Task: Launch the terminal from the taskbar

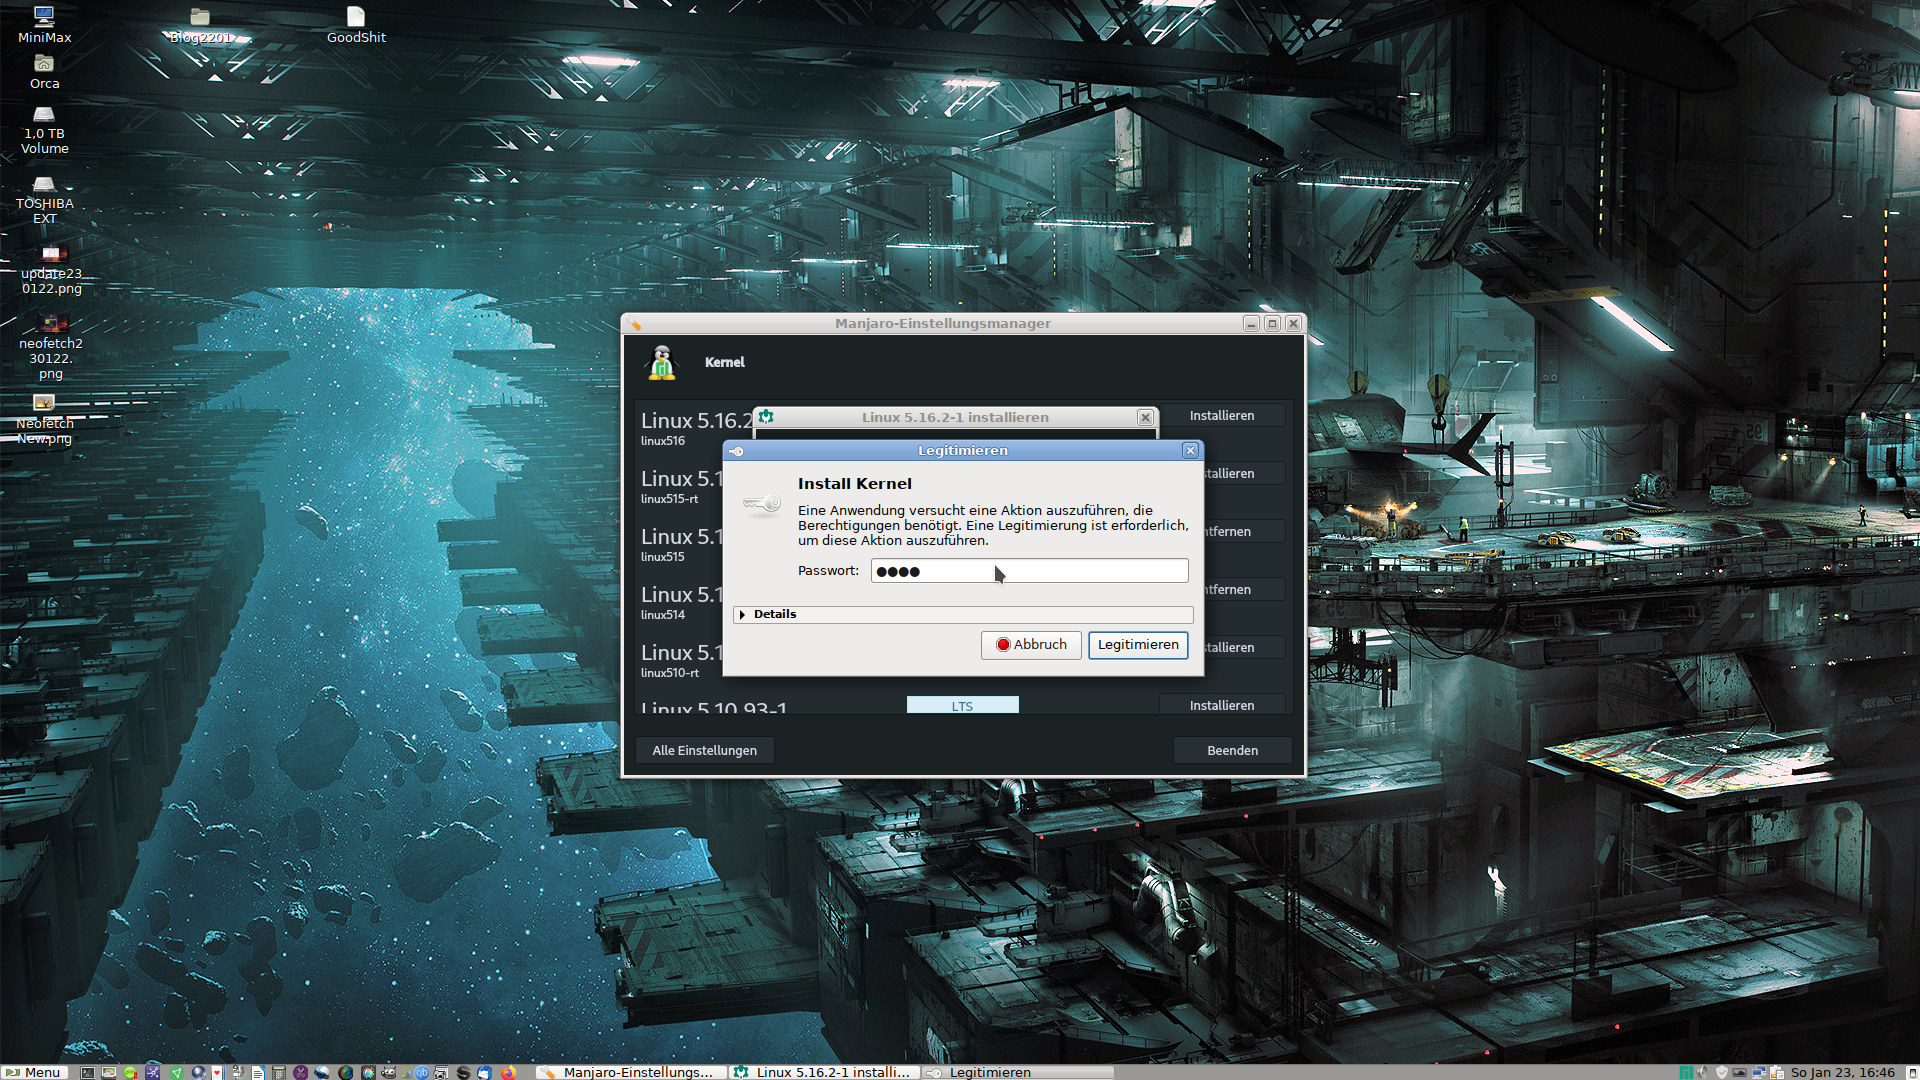Action: (88, 1072)
